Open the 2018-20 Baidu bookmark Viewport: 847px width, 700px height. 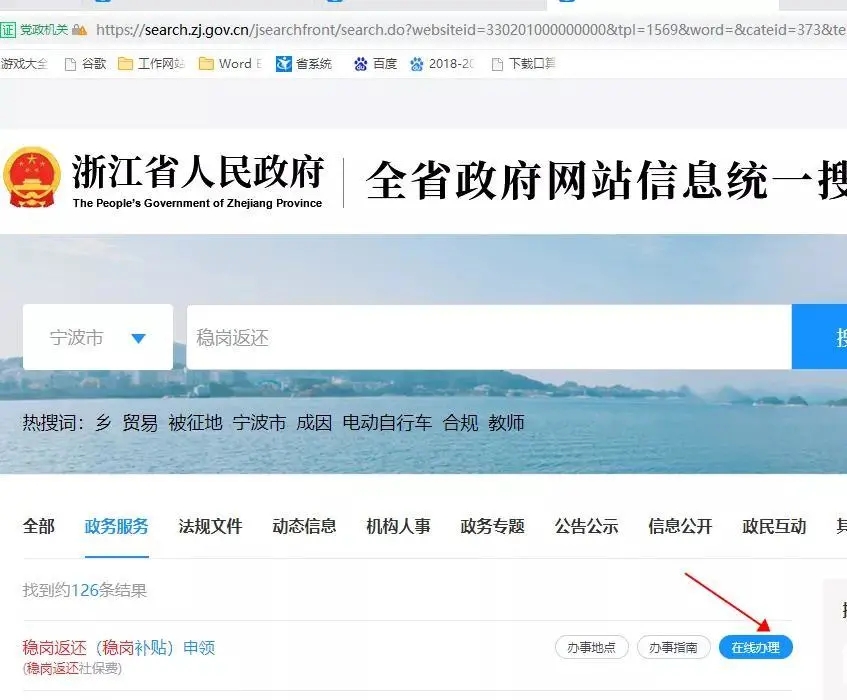pyautogui.click(x=442, y=64)
